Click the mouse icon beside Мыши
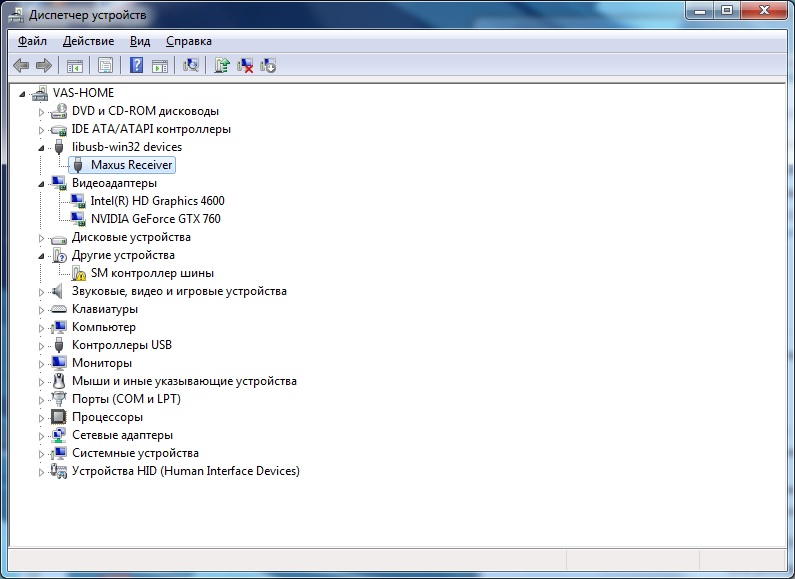795x579 pixels. (59, 381)
